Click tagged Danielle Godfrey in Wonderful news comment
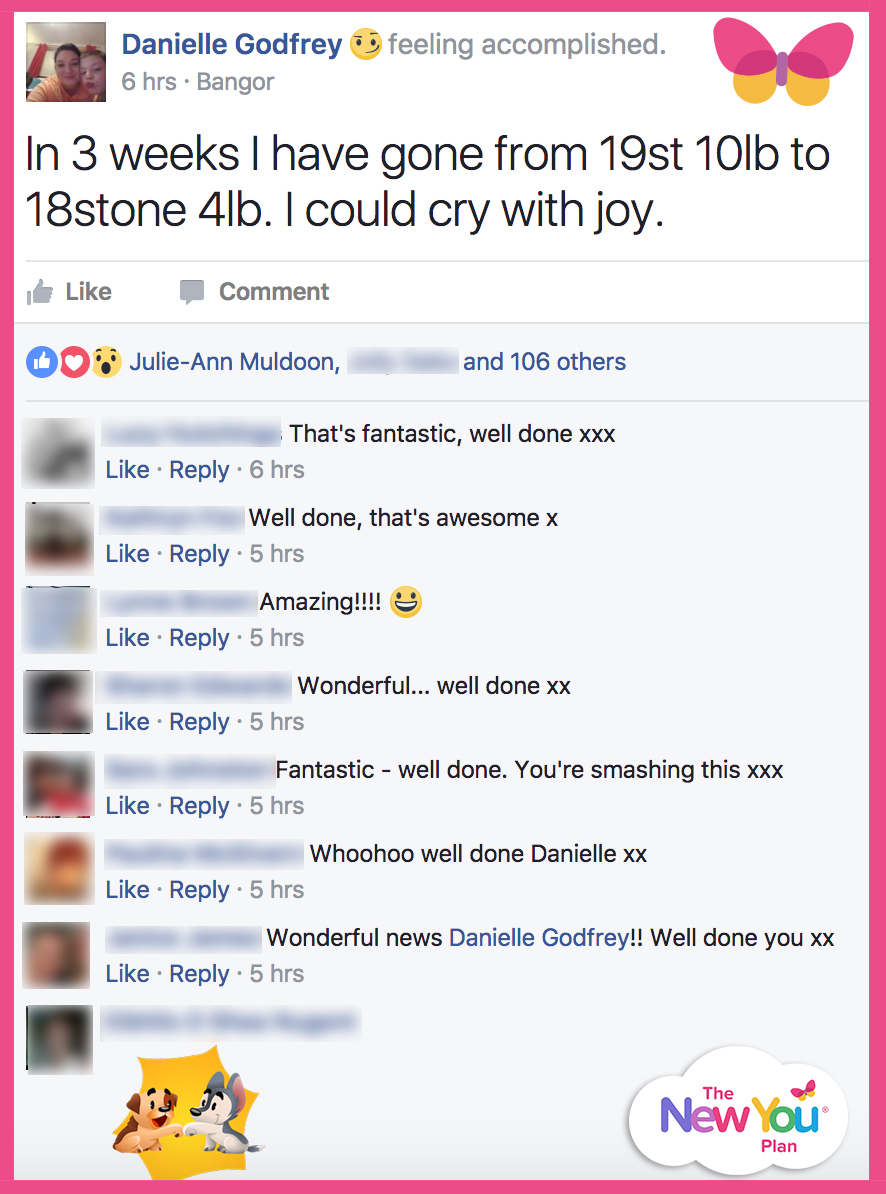Viewport: 886px width, 1194px height. click(x=539, y=937)
